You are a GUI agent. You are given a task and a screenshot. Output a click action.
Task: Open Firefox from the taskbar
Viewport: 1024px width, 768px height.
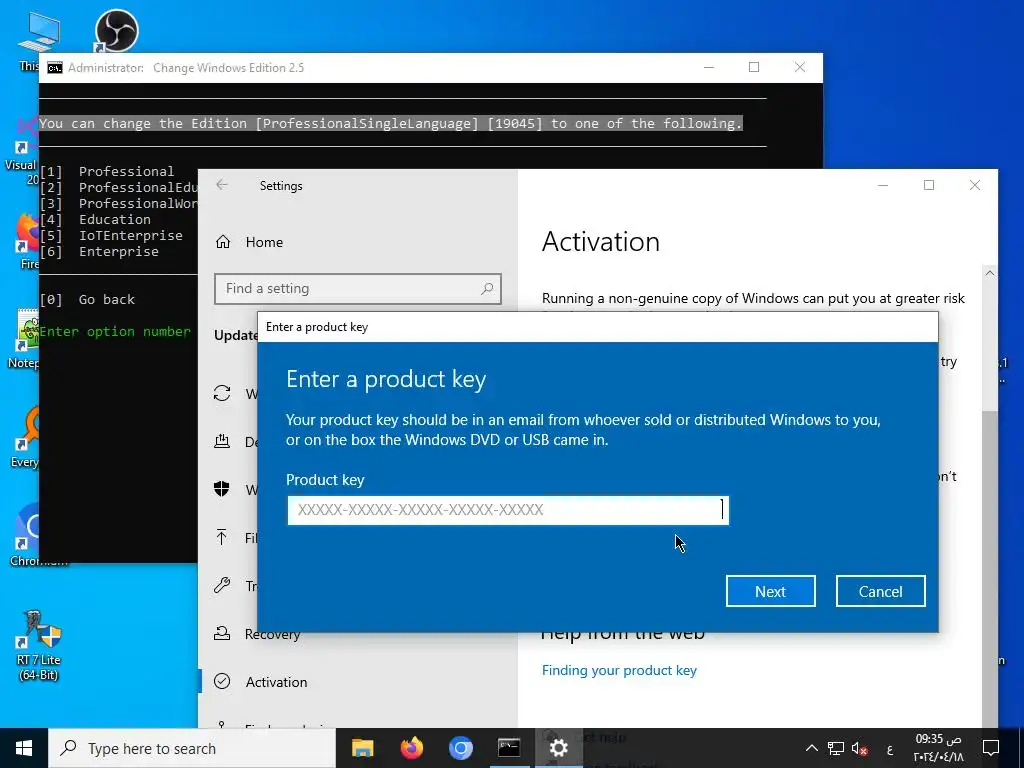[411, 748]
